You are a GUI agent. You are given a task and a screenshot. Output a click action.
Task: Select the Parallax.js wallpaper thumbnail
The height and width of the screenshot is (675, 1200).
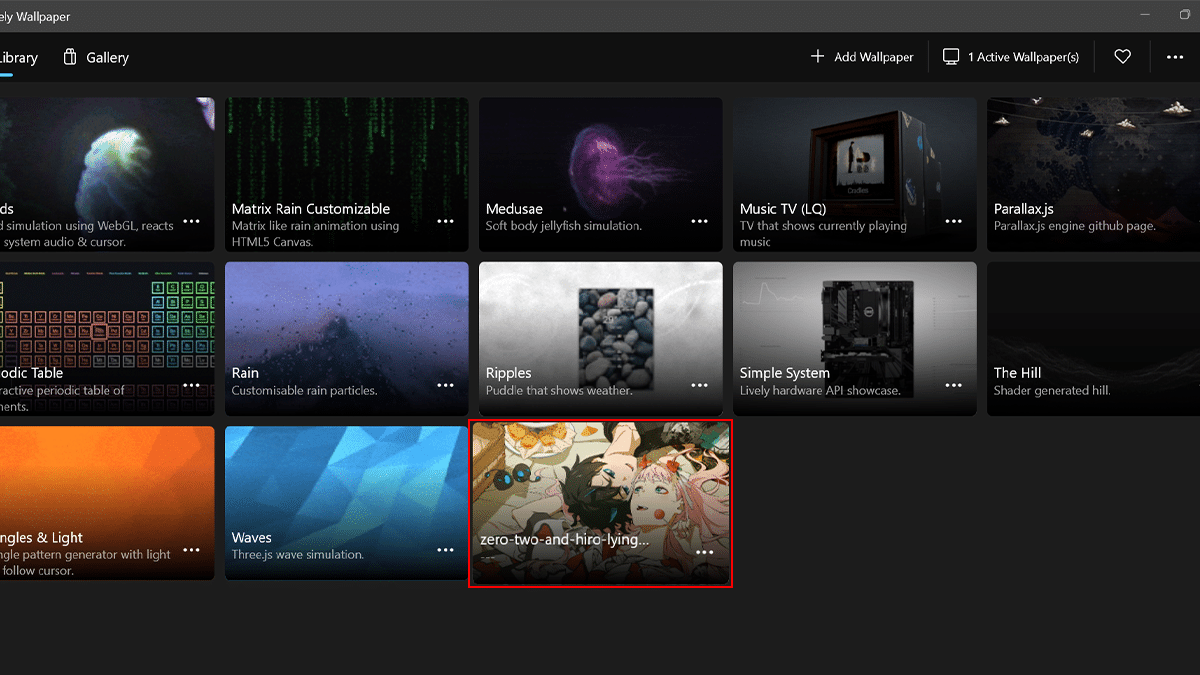[x=1092, y=150]
